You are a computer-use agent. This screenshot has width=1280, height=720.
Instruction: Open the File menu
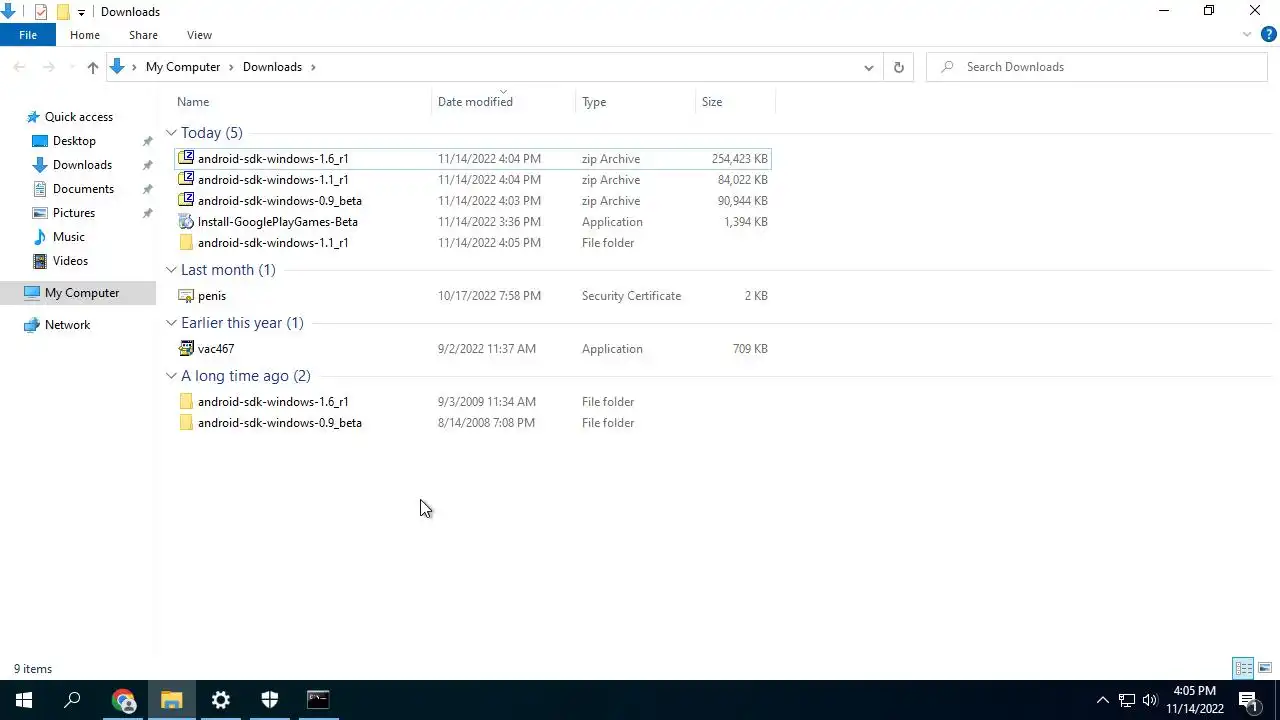click(x=28, y=35)
